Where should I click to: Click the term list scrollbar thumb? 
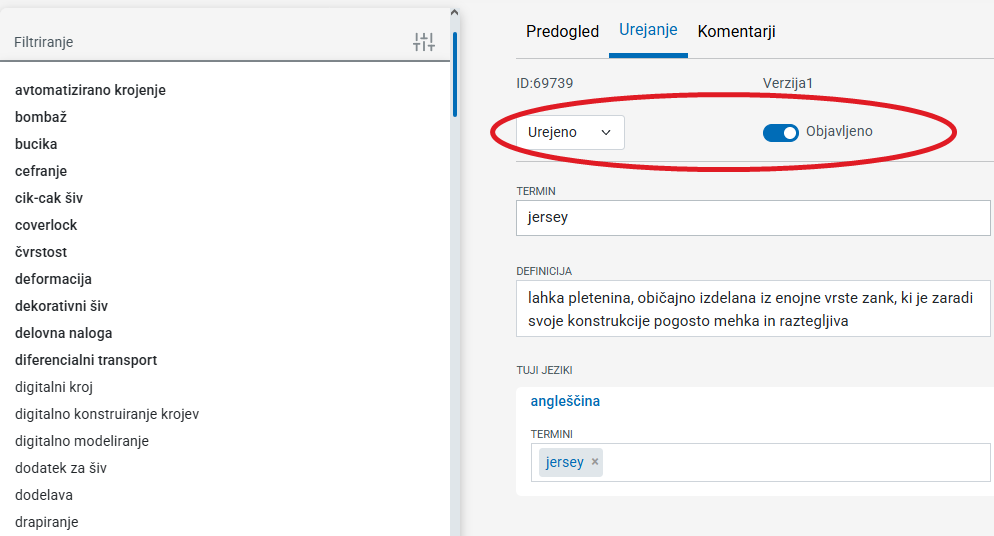(455, 75)
